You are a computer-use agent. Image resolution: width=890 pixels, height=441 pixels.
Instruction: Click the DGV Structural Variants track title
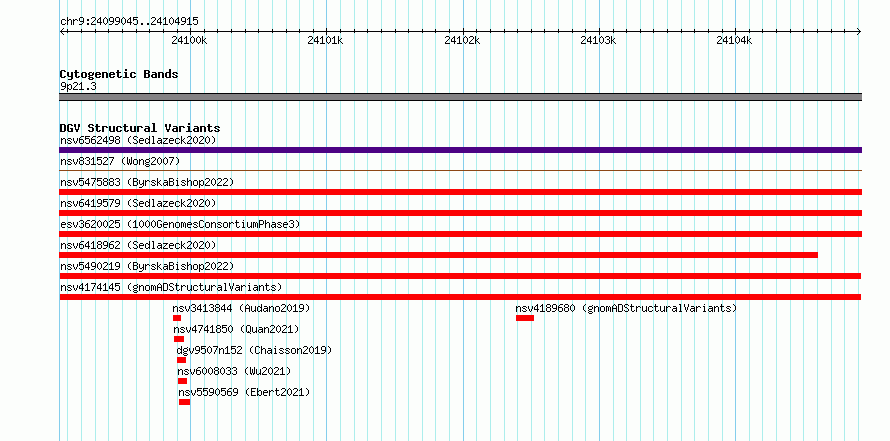click(140, 128)
